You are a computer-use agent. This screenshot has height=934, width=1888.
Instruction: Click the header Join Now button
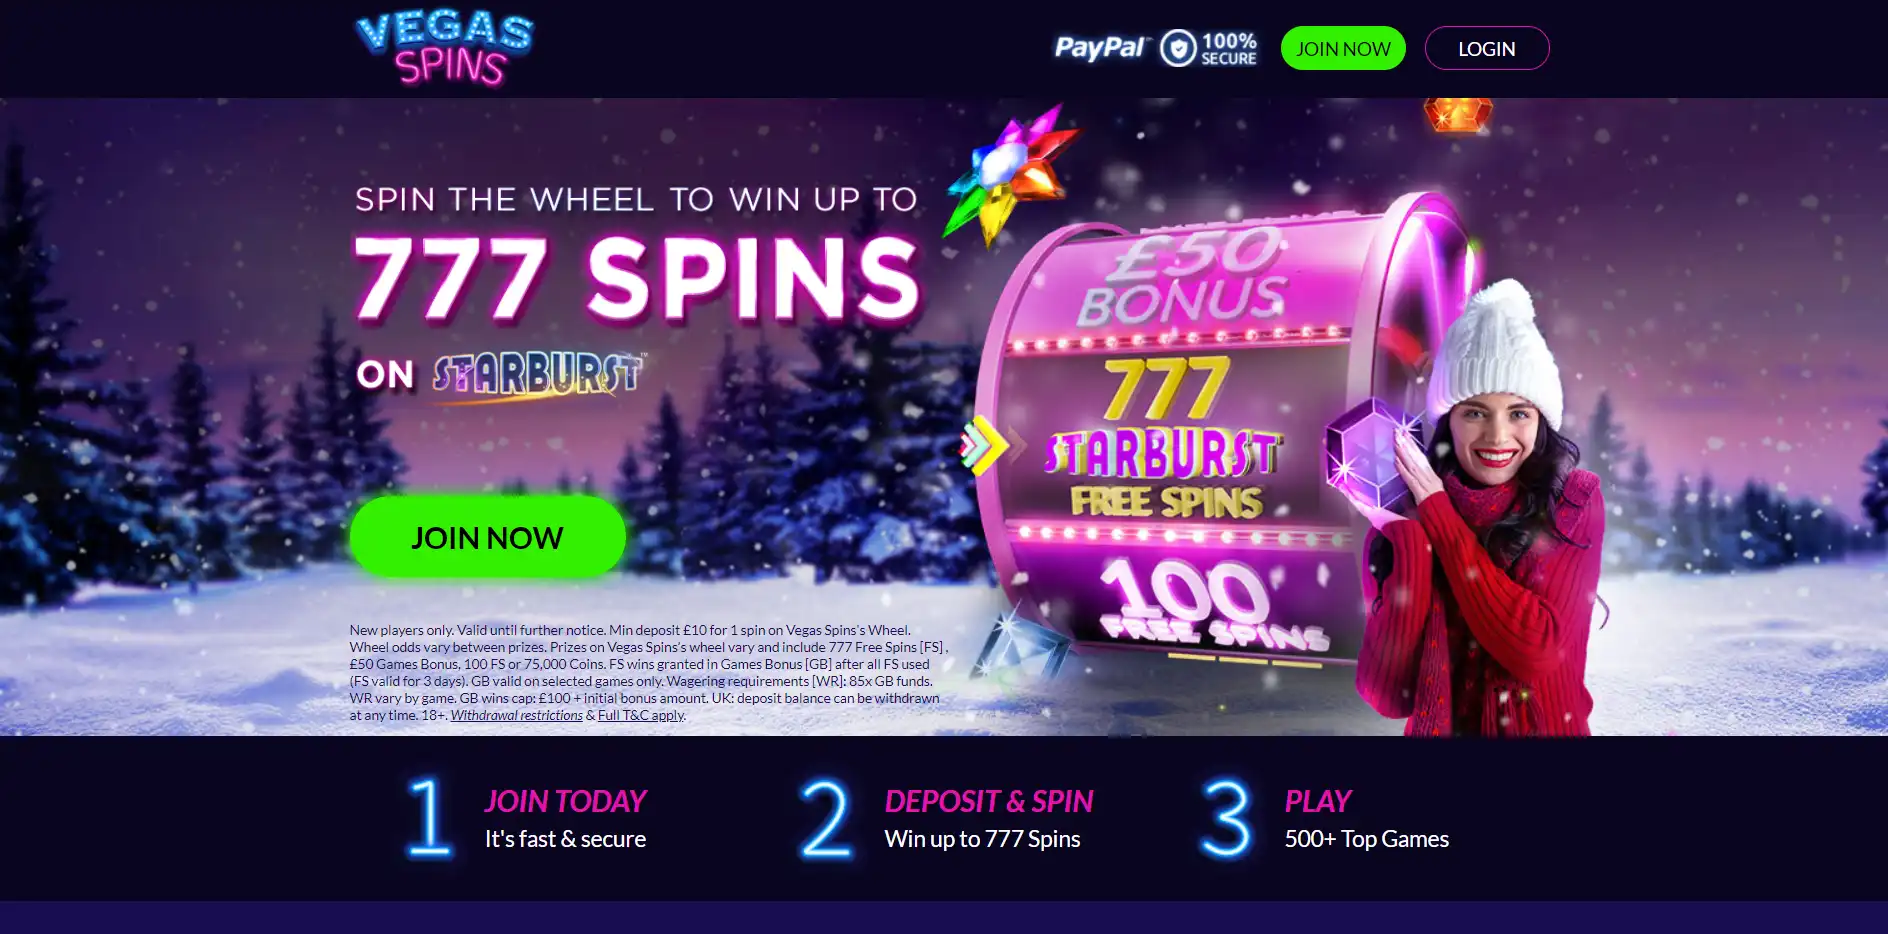(x=1343, y=48)
